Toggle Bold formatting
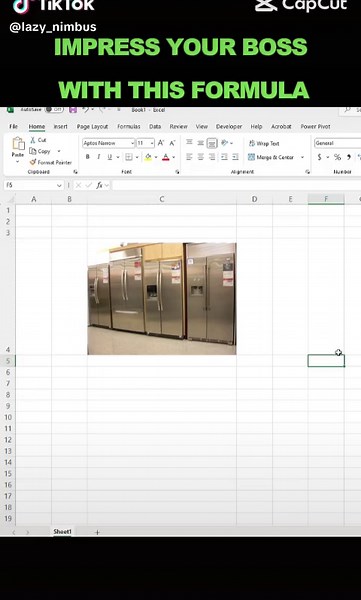 (x=88, y=157)
